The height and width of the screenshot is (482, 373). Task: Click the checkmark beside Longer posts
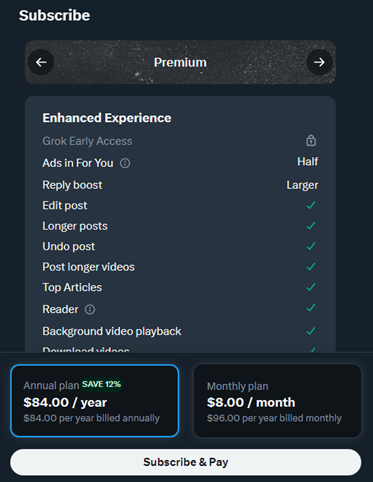[x=311, y=226]
